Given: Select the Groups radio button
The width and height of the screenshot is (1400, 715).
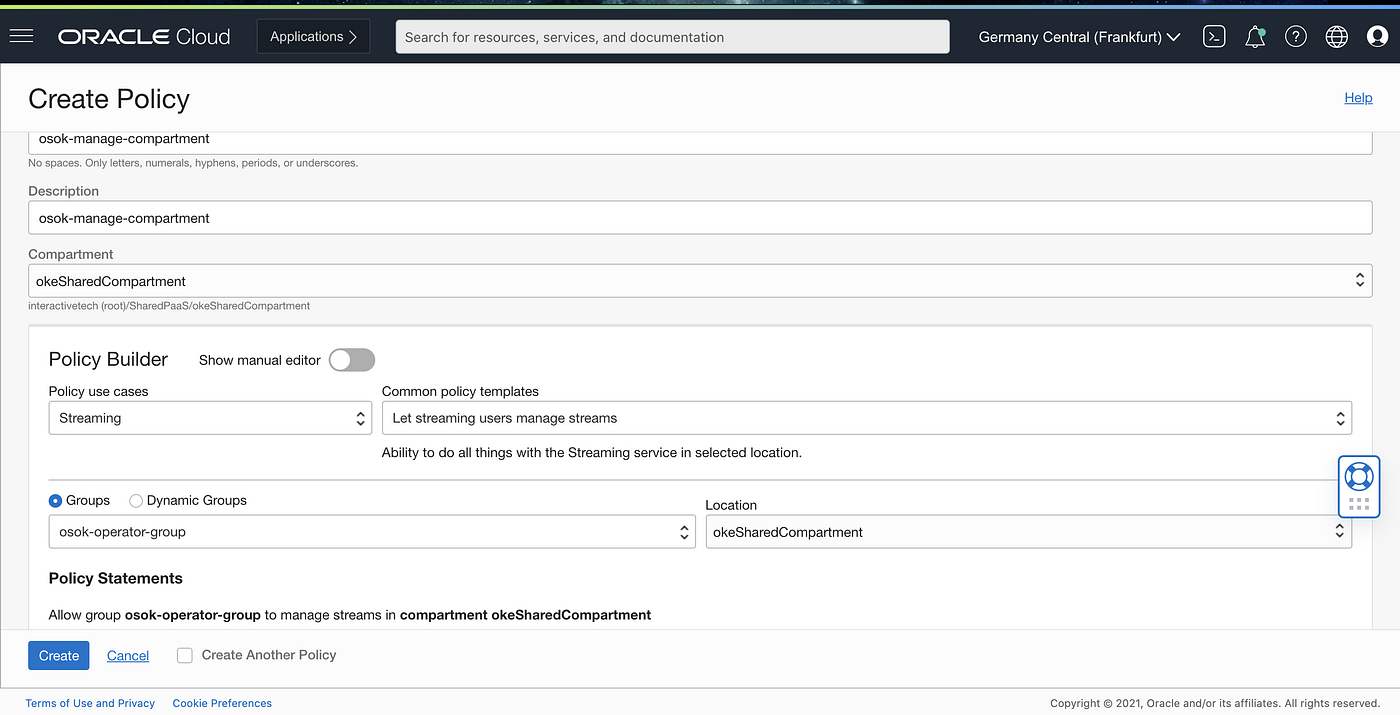Looking at the screenshot, I should coord(55,500).
